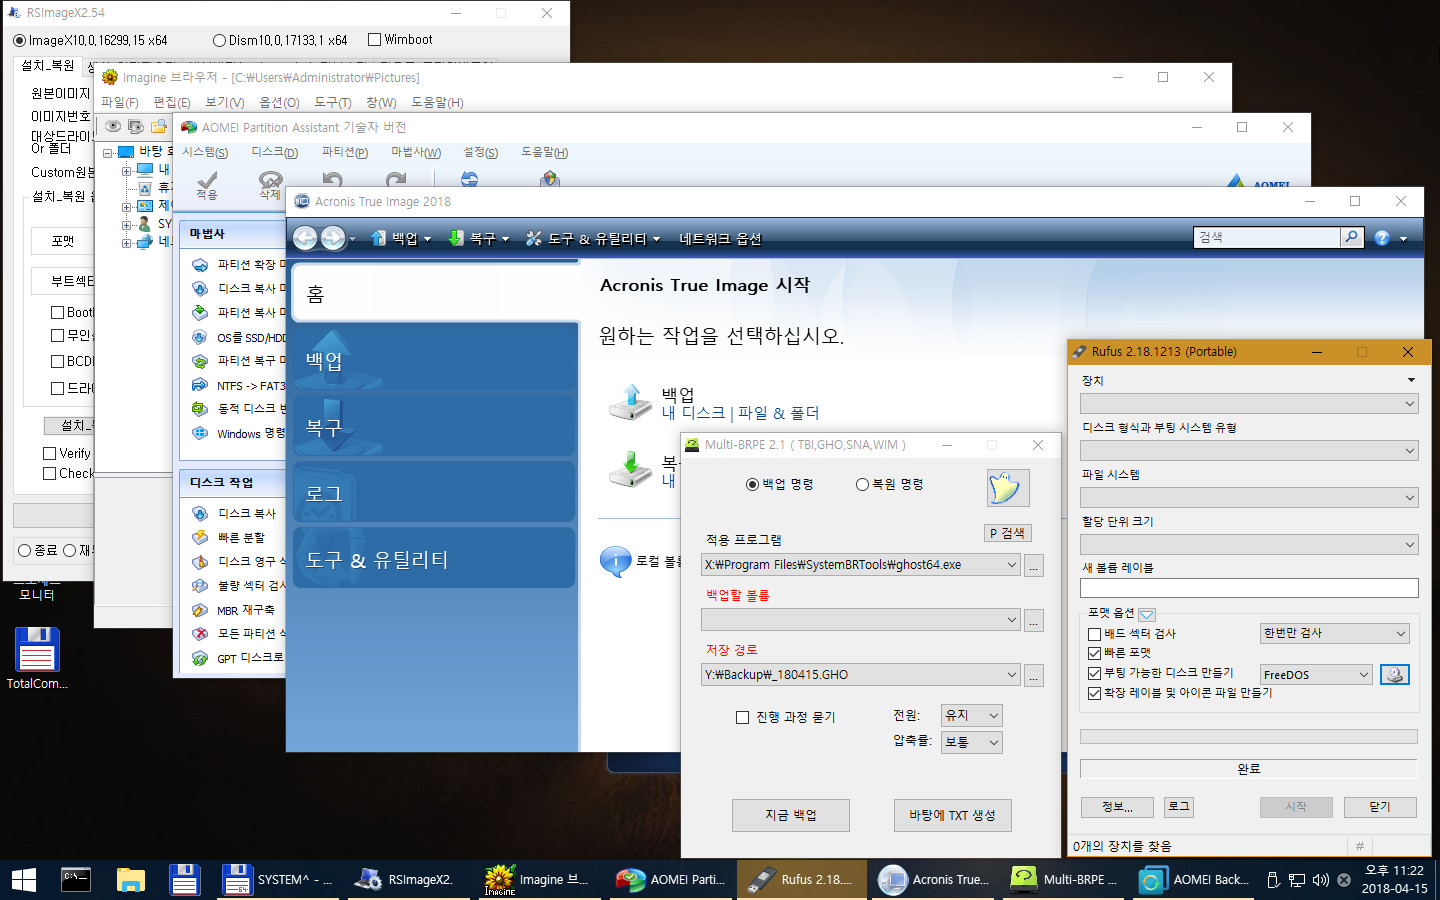Click Rufus 정보... button
Screen dimensions: 1440x900
click(1117, 807)
